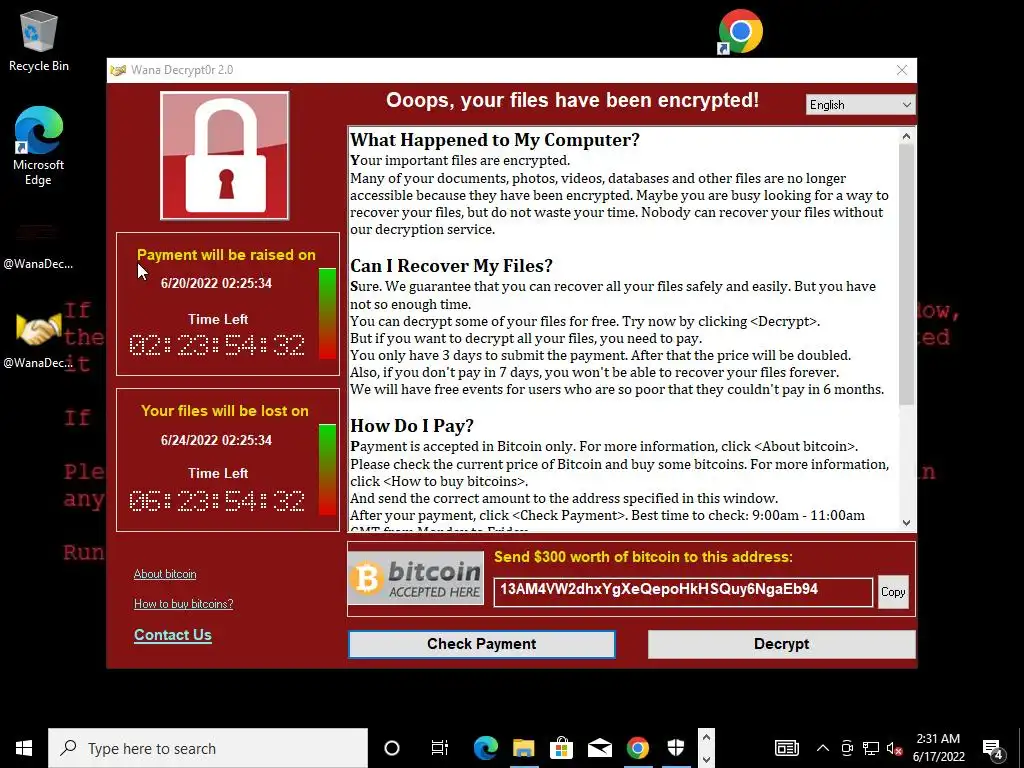
Task: Open File Explorer from the taskbar
Action: click(x=524, y=748)
